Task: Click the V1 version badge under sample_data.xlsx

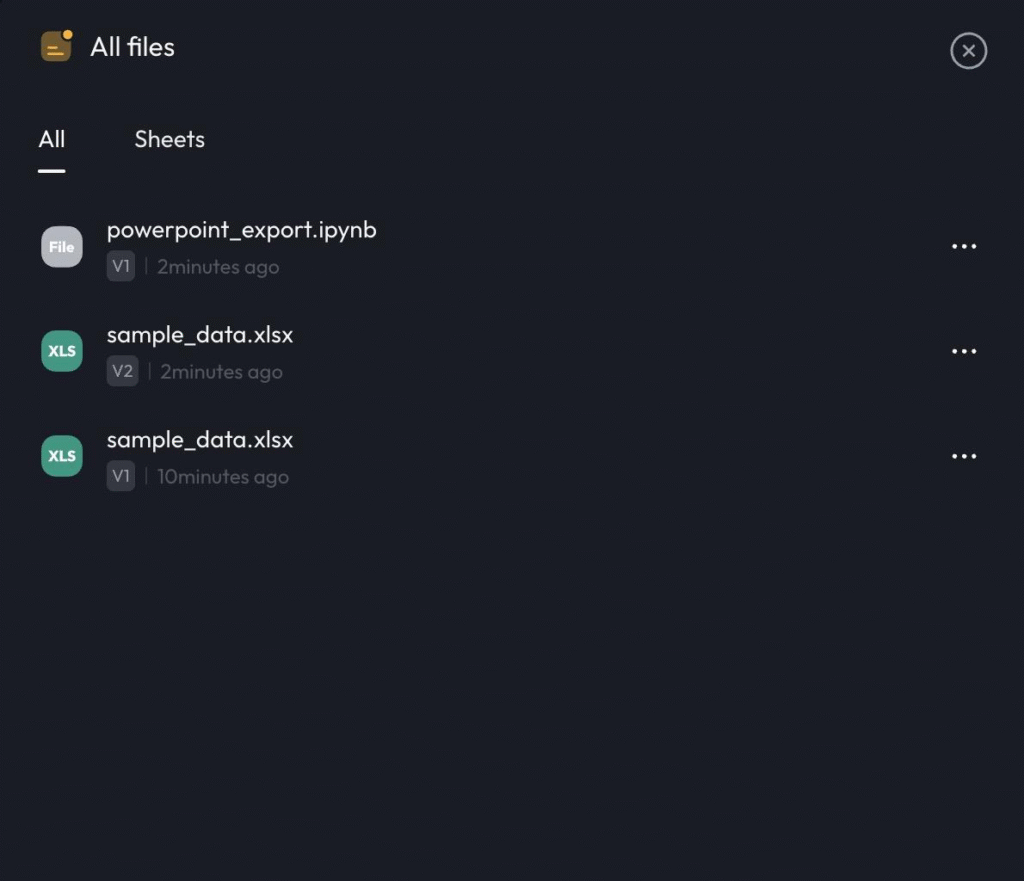Action: tap(121, 477)
